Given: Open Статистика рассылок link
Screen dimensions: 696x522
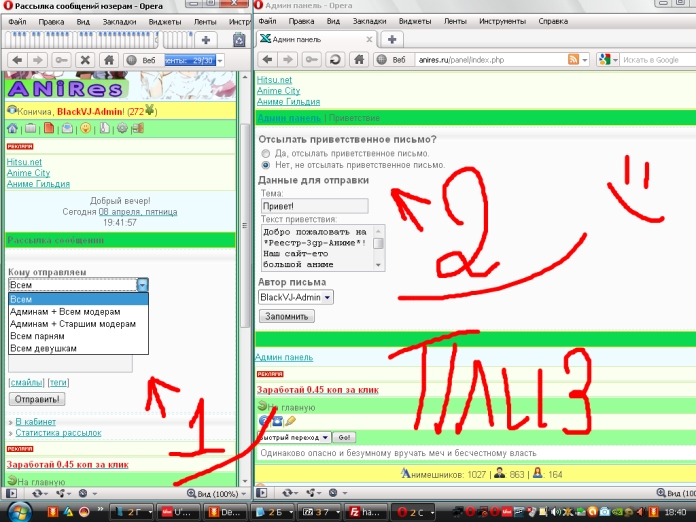Looking at the screenshot, I should (x=58, y=433).
